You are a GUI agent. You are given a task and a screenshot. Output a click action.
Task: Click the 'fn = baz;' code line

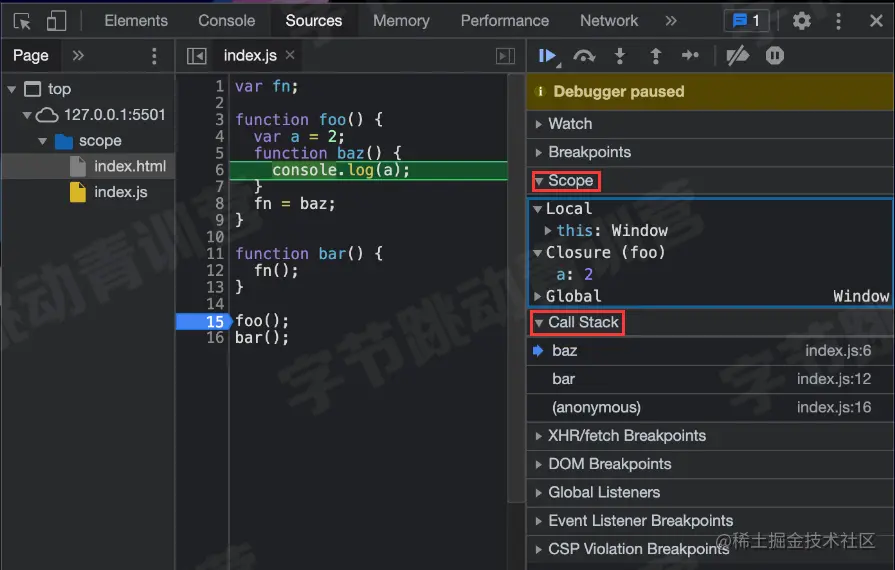point(295,204)
